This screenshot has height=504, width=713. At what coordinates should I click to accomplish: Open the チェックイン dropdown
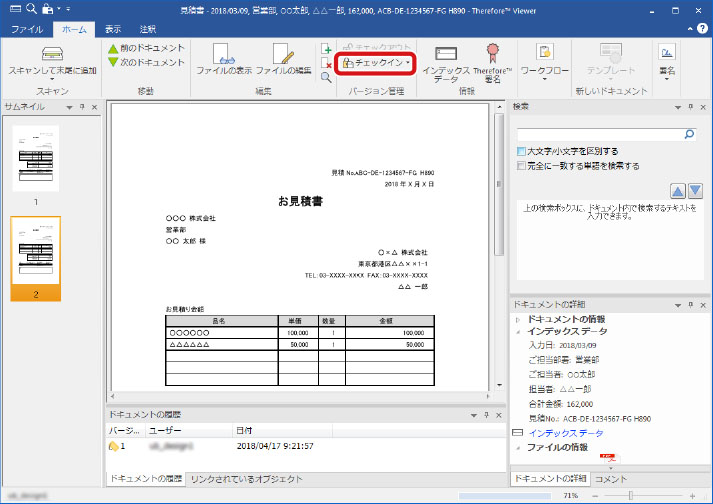376,63
